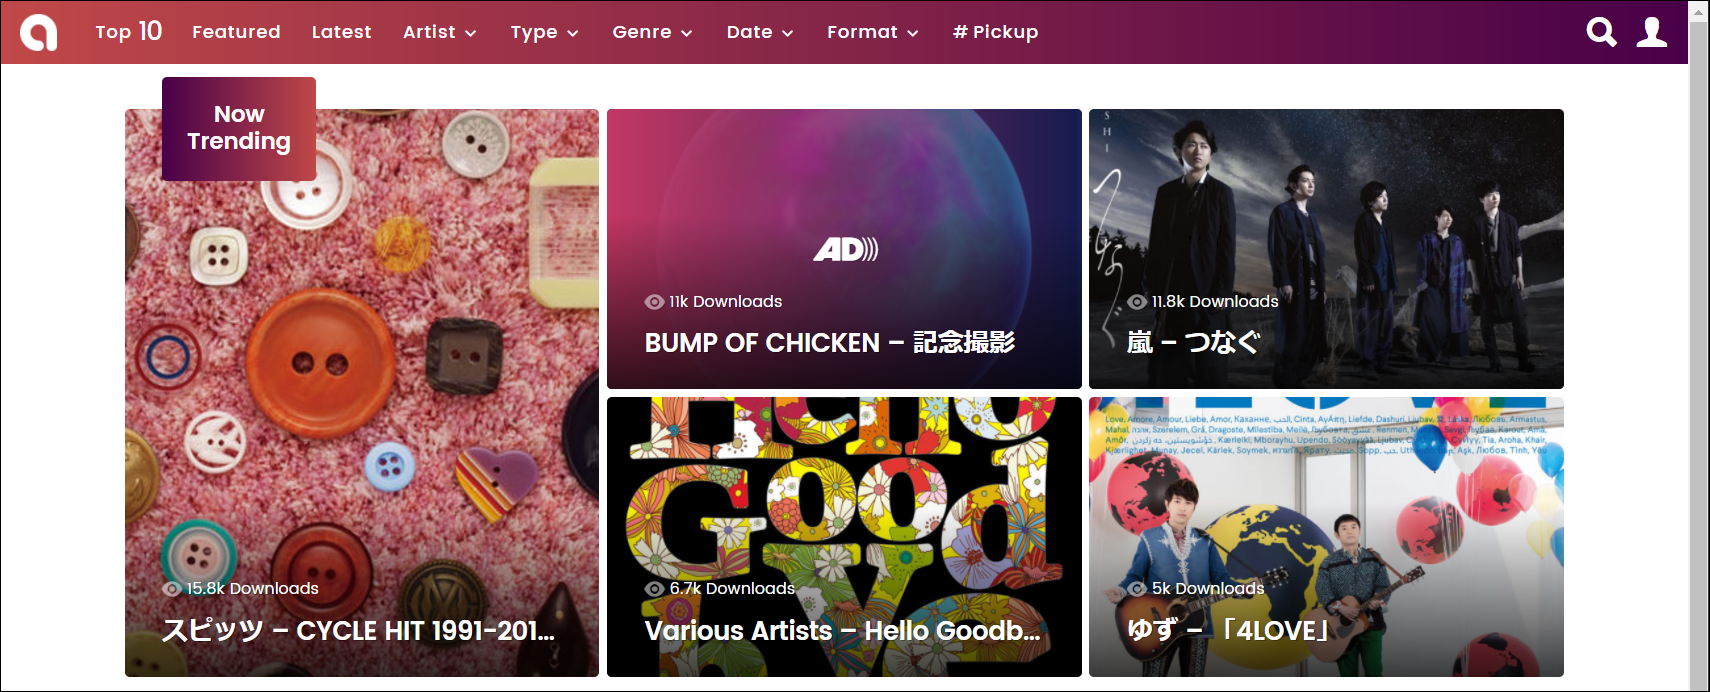Open the user account icon
Screen dimensions: 1710x692
pyautogui.click(x=1652, y=32)
